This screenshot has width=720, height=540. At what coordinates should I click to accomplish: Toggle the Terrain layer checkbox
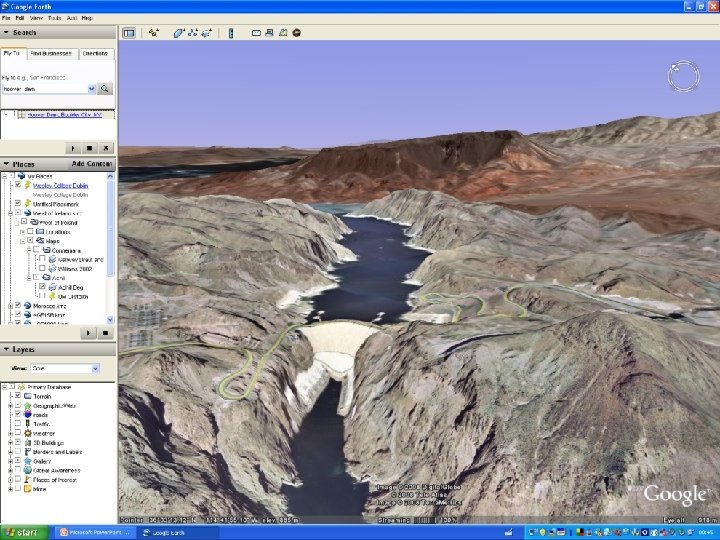(x=18, y=396)
